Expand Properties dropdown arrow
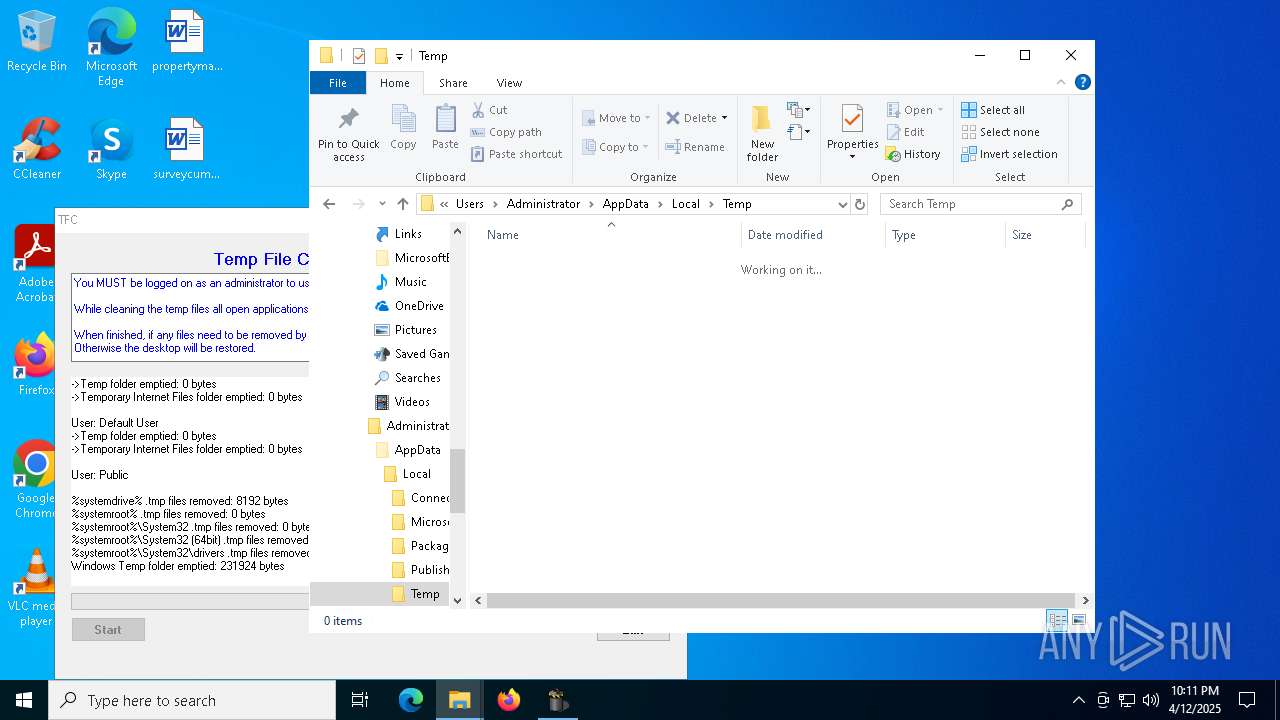The image size is (1280, 720). 852,156
